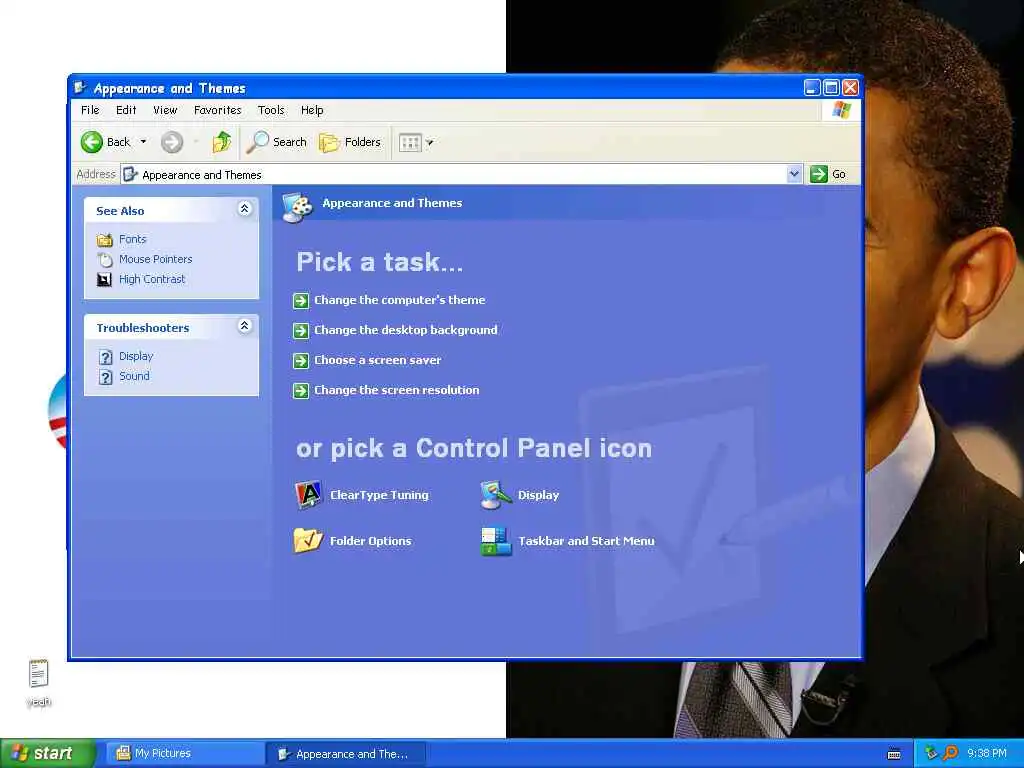Click Choose a screen saver link
1024x768 pixels.
point(377,360)
